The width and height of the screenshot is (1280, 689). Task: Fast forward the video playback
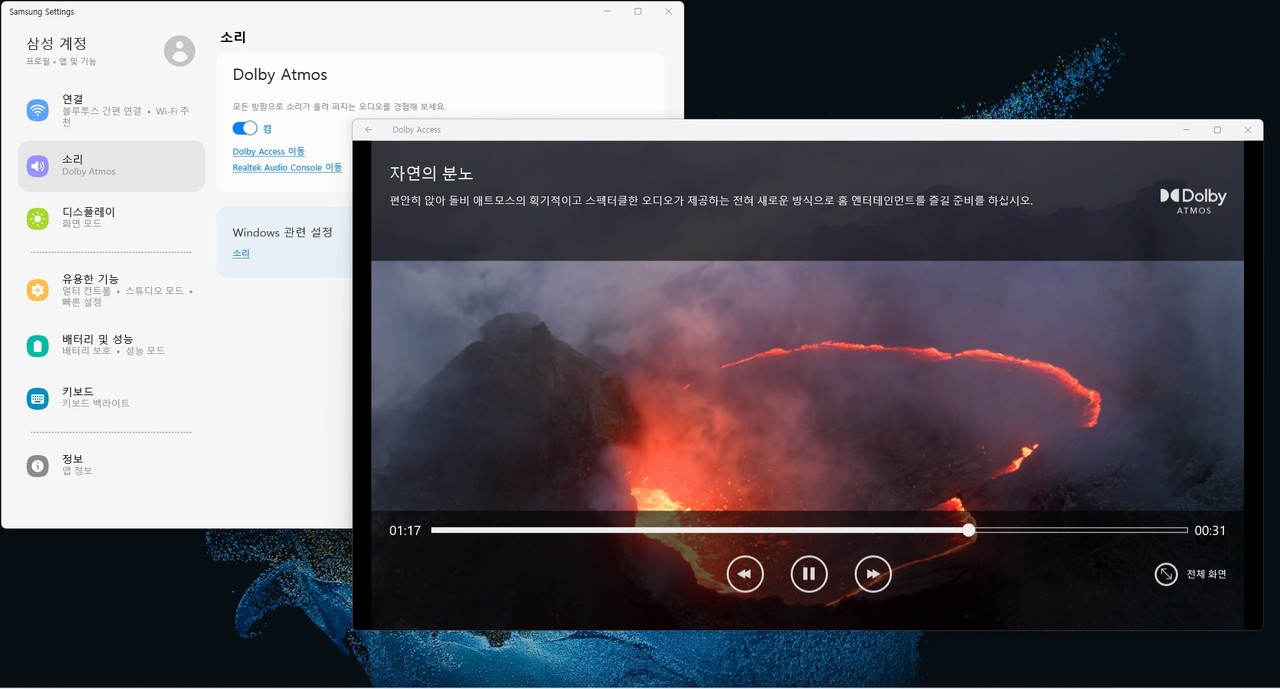coord(873,574)
